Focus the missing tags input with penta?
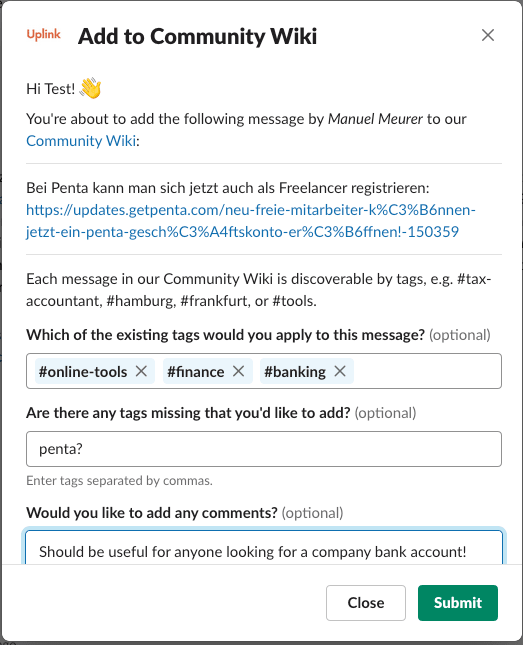523x645 pixels. [264, 449]
